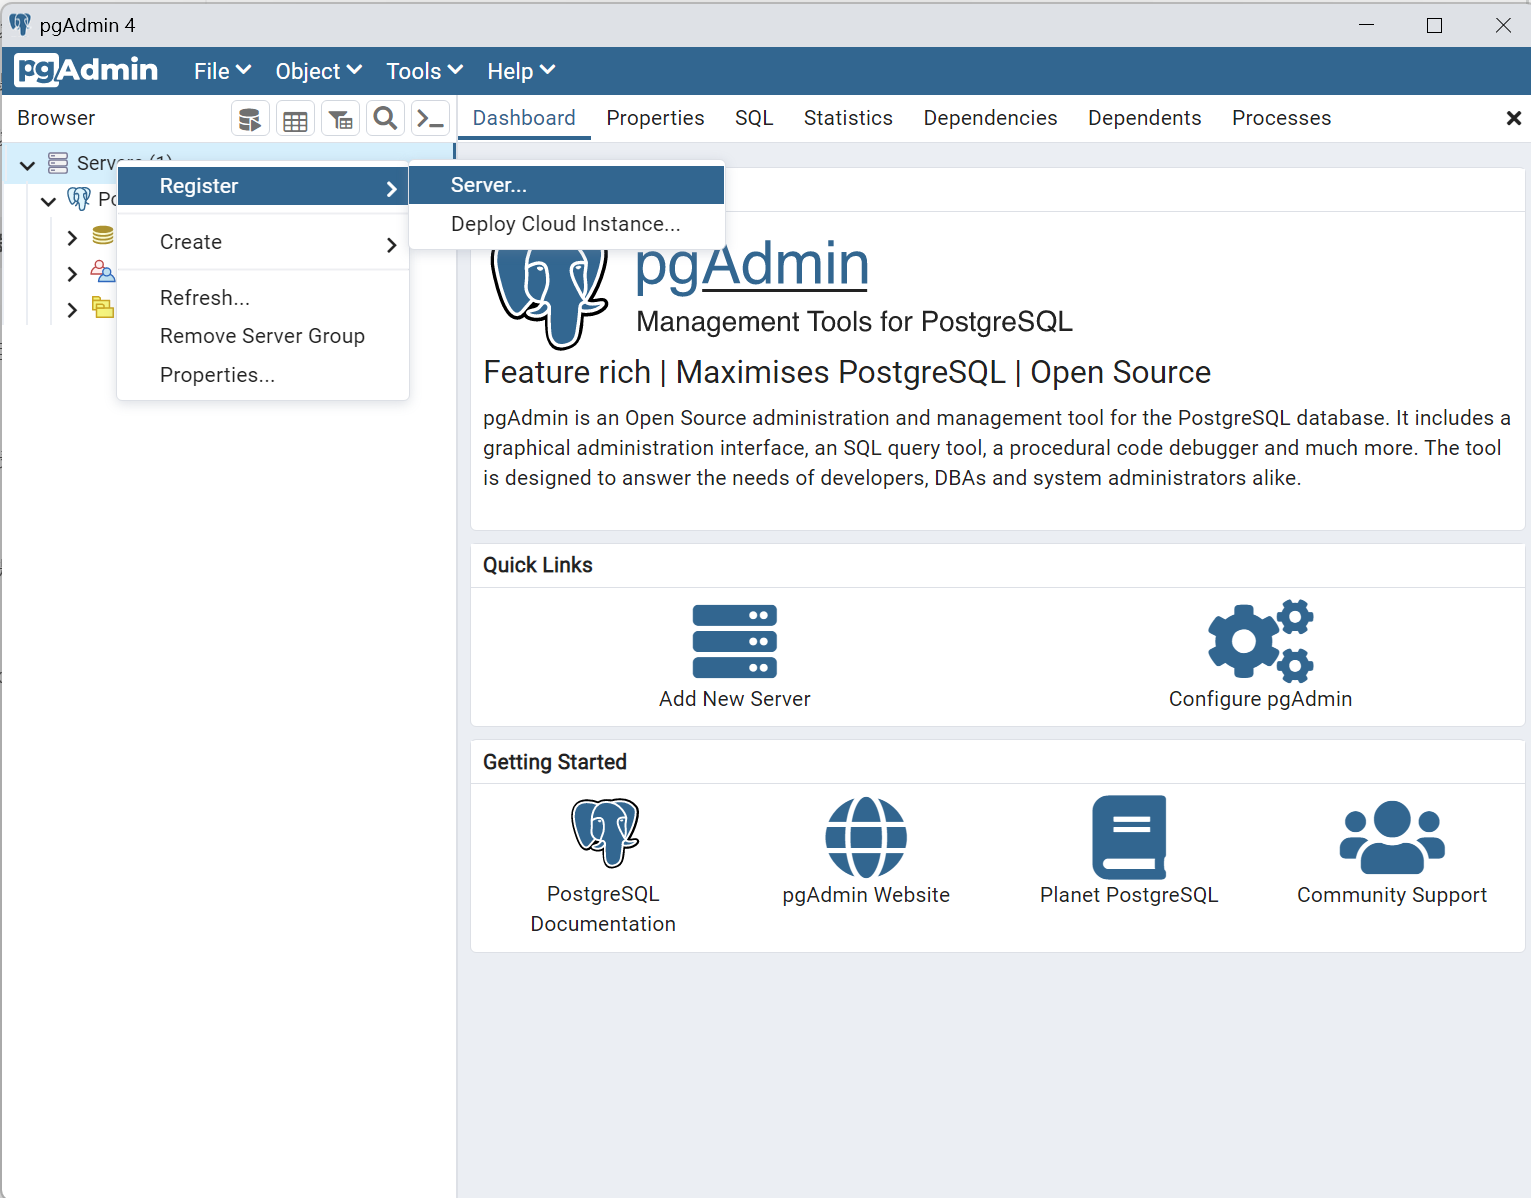Click the Planet PostgreSQL link text
Image resolution: width=1531 pixels, height=1198 pixels.
(1129, 895)
